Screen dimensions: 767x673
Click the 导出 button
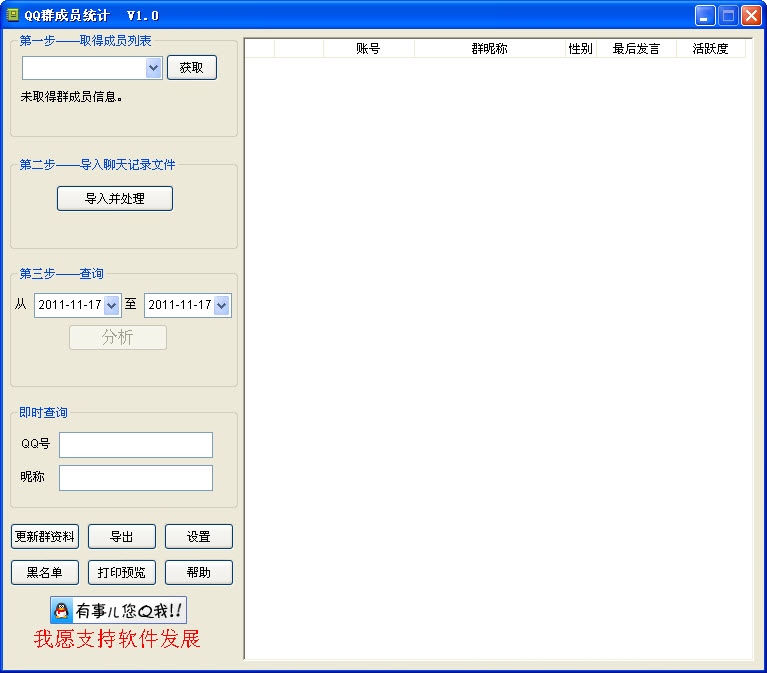(122, 537)
